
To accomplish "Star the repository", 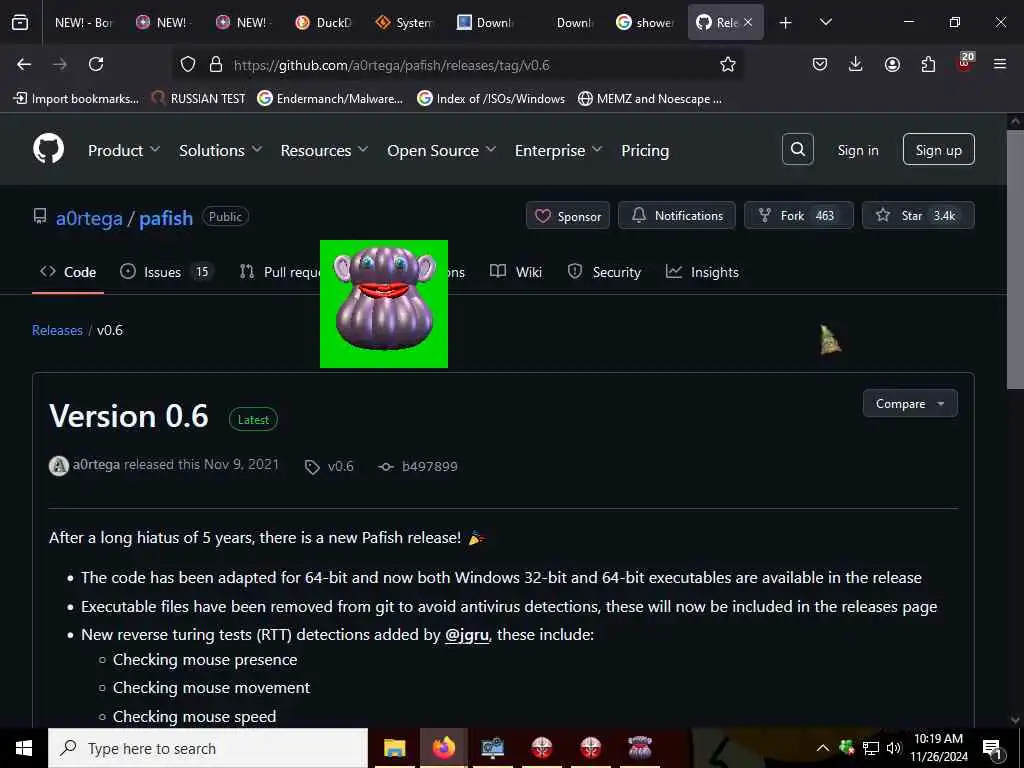I will click(x=918, y=216).
